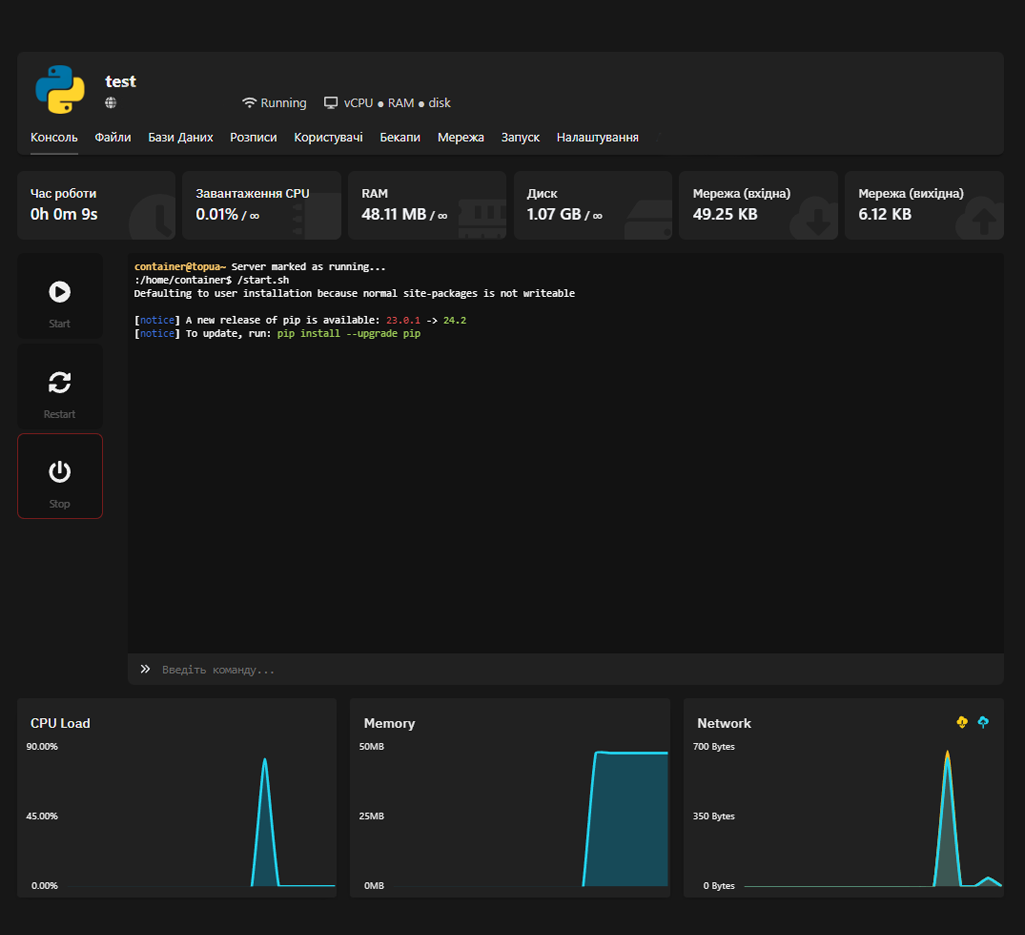
Task: Toggle the yellow inbound network legend icon
Action: point(962,722)
